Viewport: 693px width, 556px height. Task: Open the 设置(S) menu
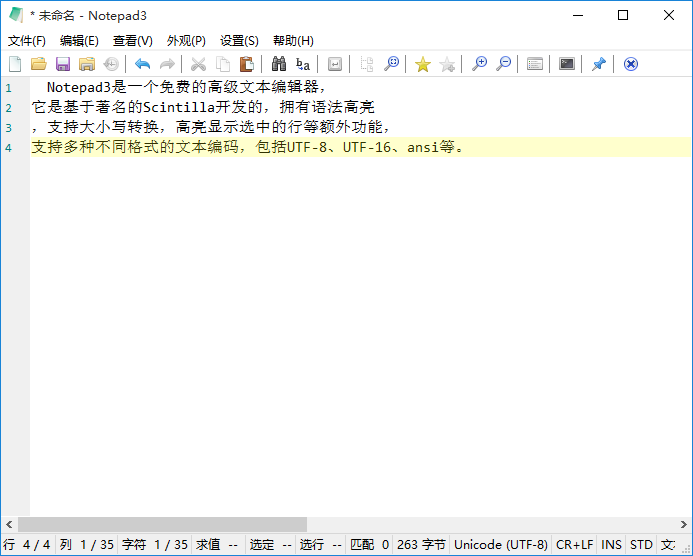point(239,41)
